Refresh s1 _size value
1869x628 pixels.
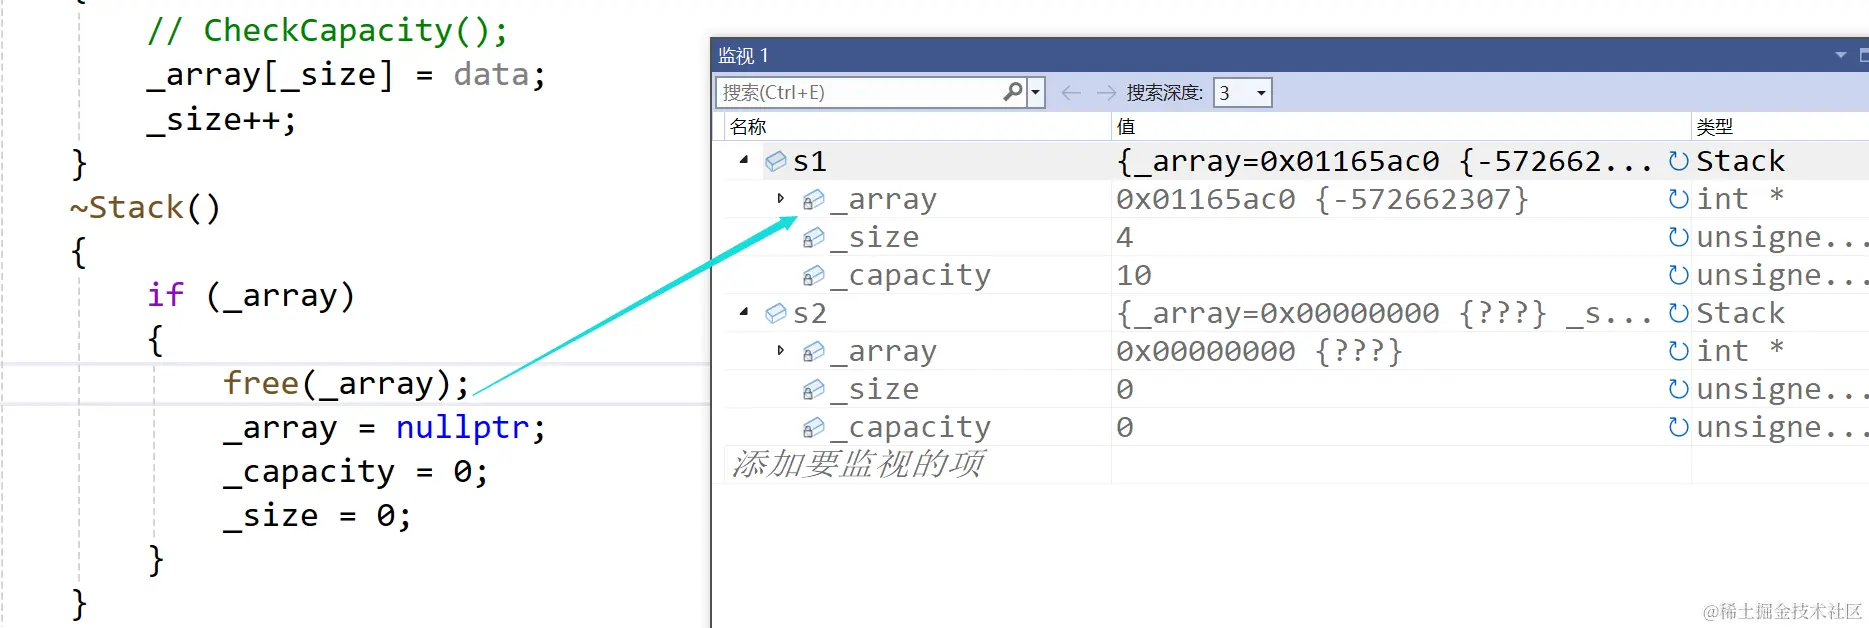[1678, 237]
